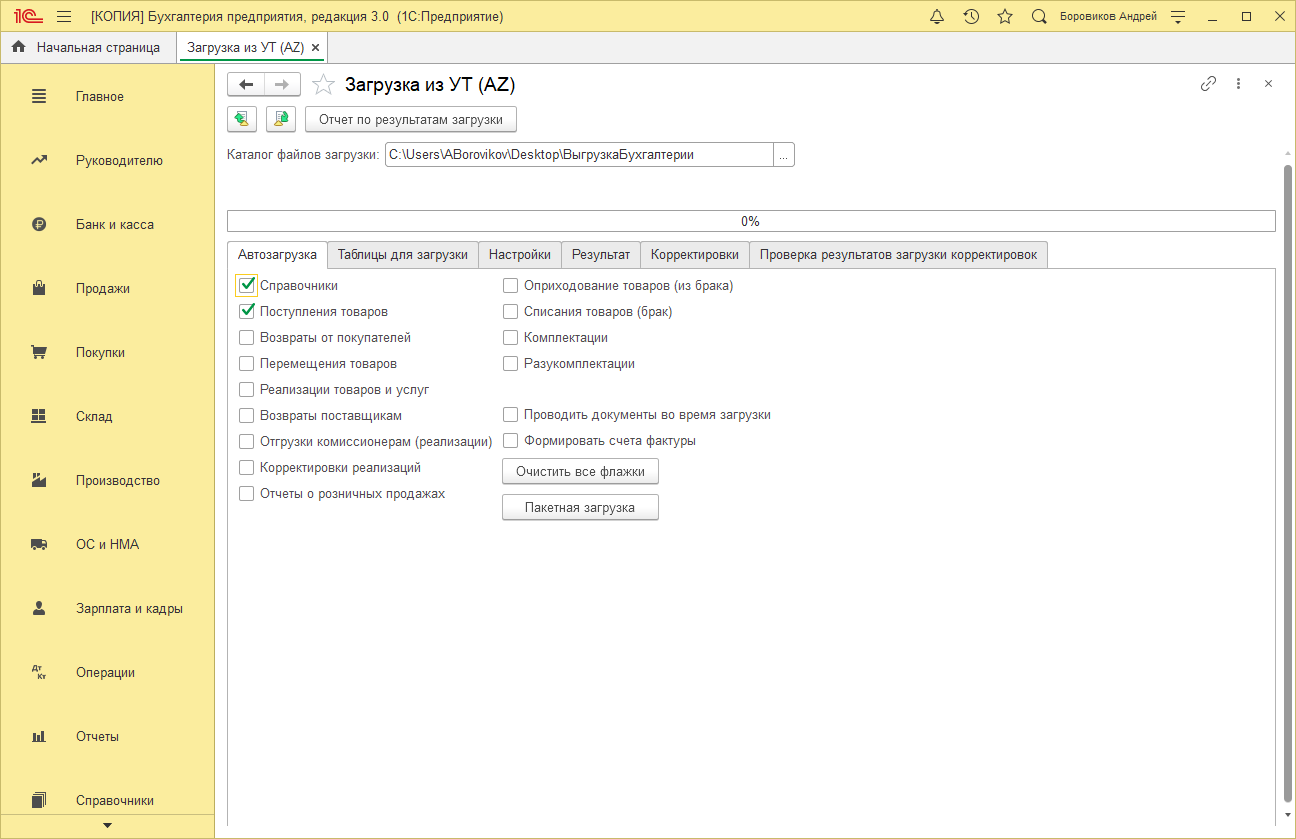Navigate back with left arrow button
The width and height of the screenshot is (1296, 839).
(246, 85)
